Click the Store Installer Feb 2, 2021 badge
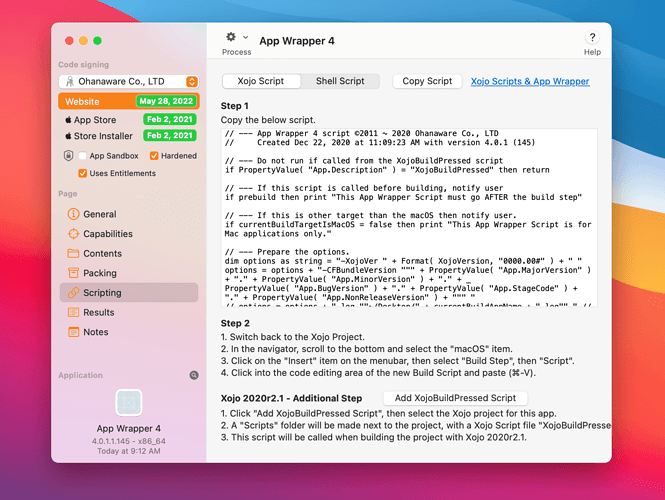 [170, 136]
